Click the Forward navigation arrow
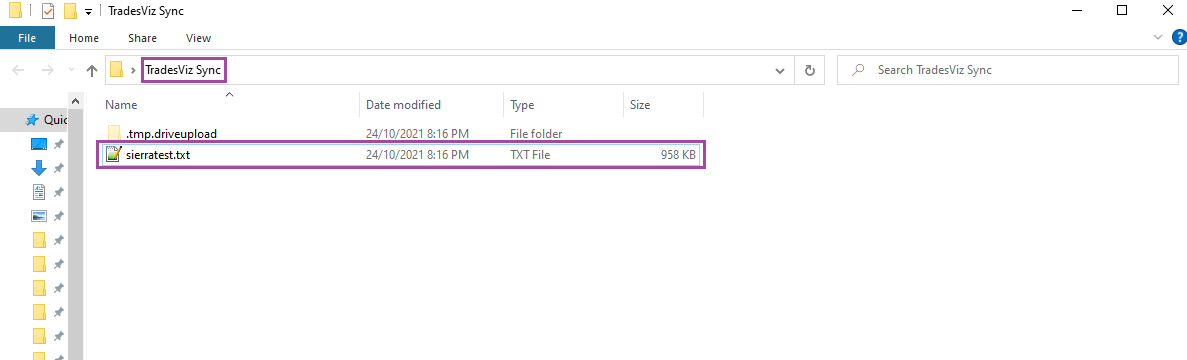 [47, 70]
